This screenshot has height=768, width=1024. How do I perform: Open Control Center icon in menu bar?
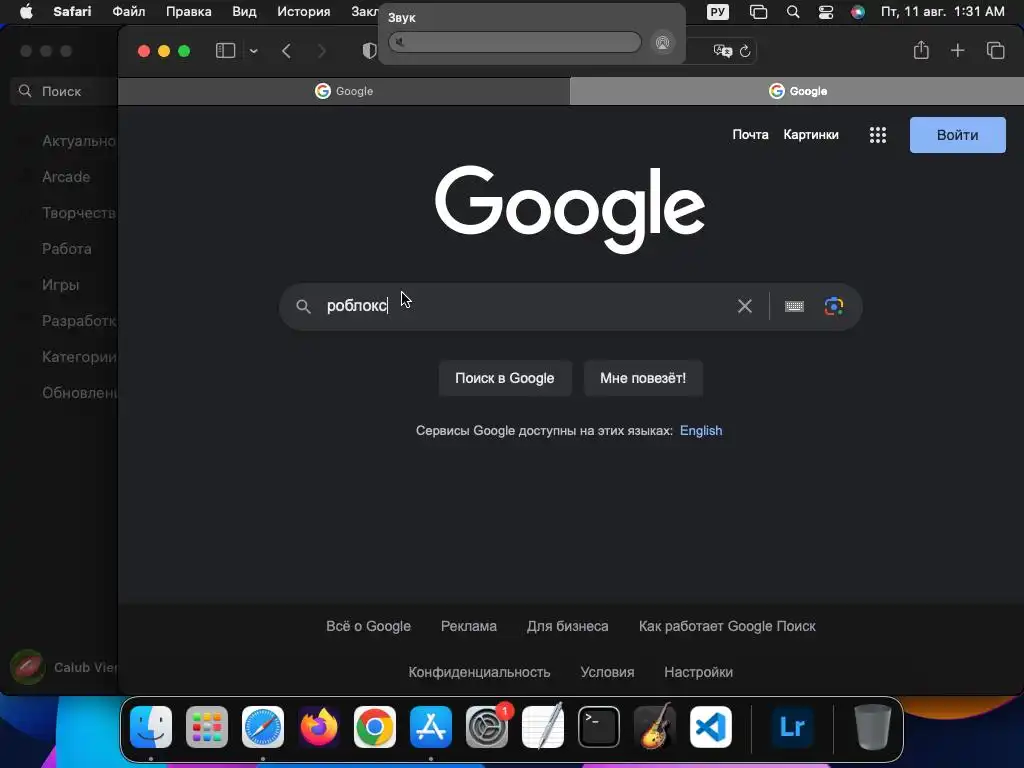pyautogui.click(x=825, y=12)
